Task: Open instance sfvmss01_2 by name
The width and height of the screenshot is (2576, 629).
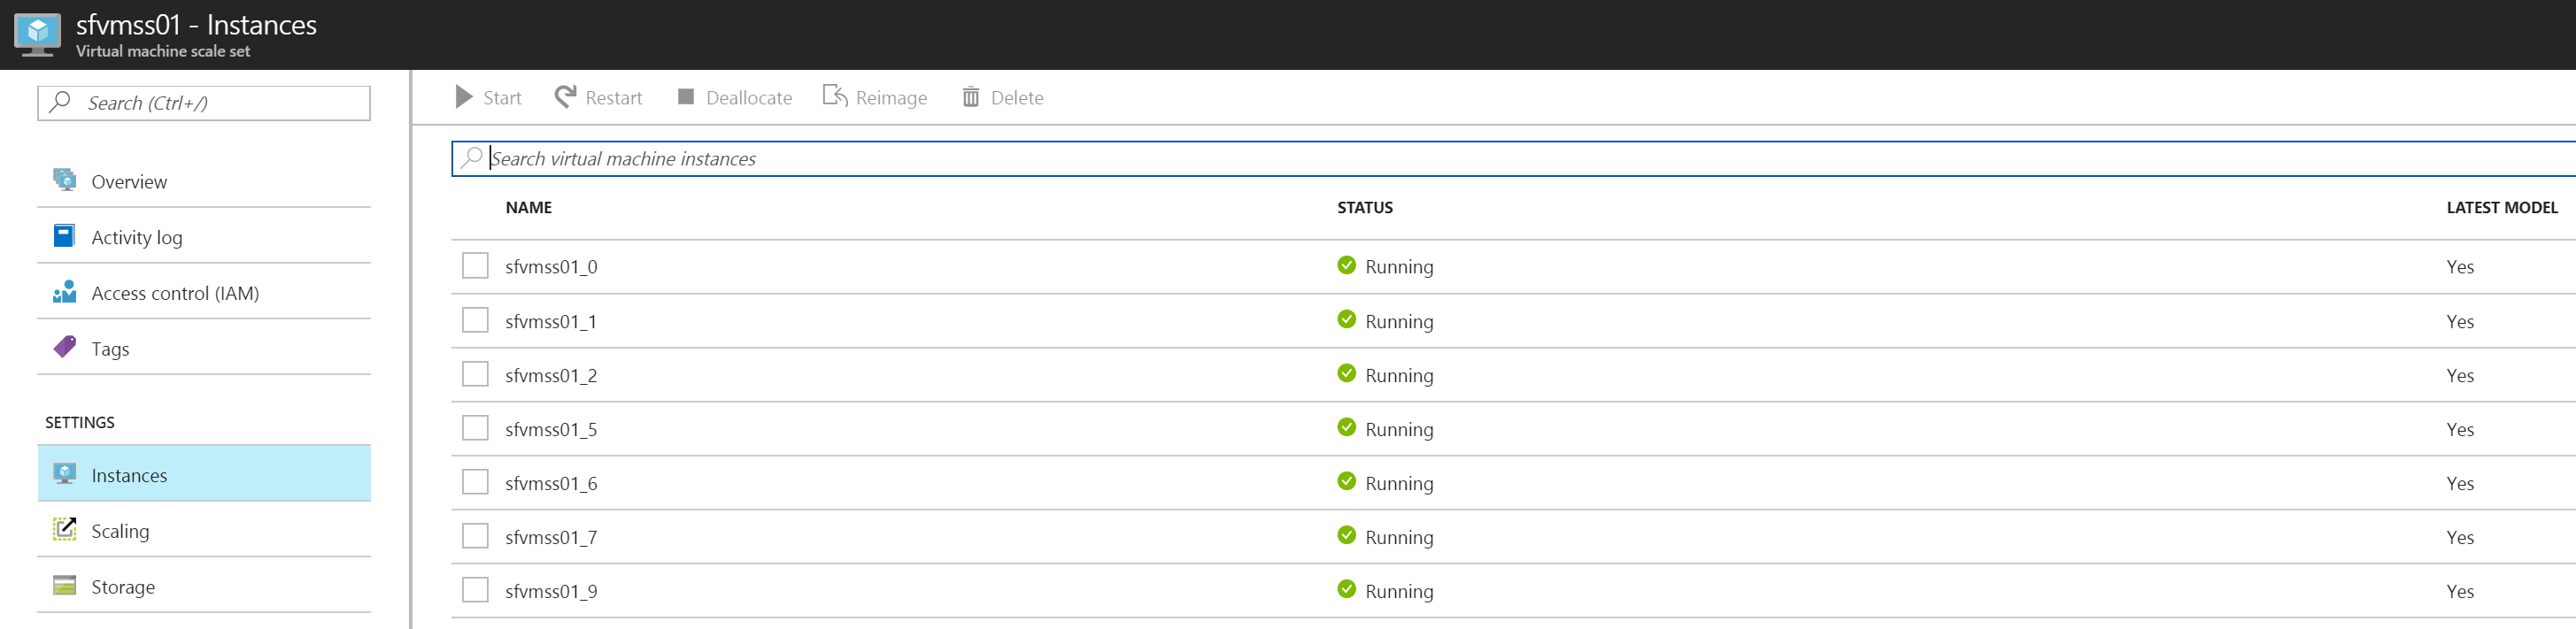Action: tap(551, 376)
